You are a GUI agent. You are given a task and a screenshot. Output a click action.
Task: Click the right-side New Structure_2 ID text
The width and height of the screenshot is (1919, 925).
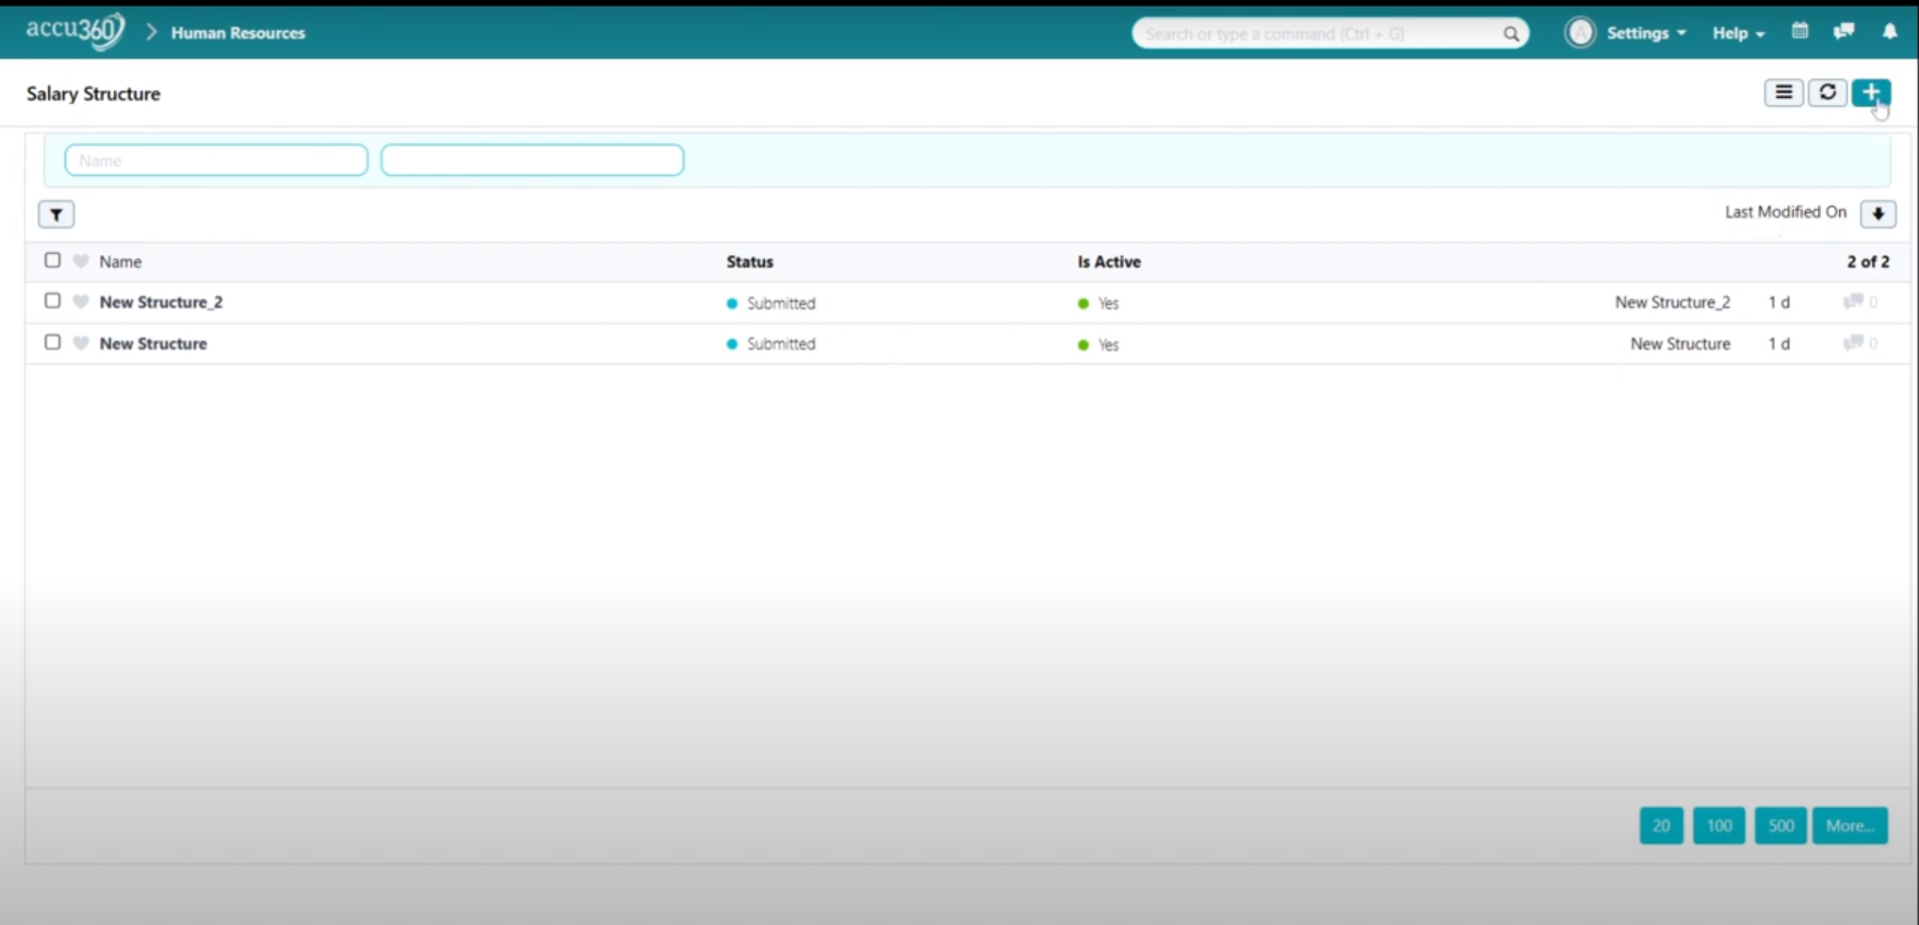1672,302
